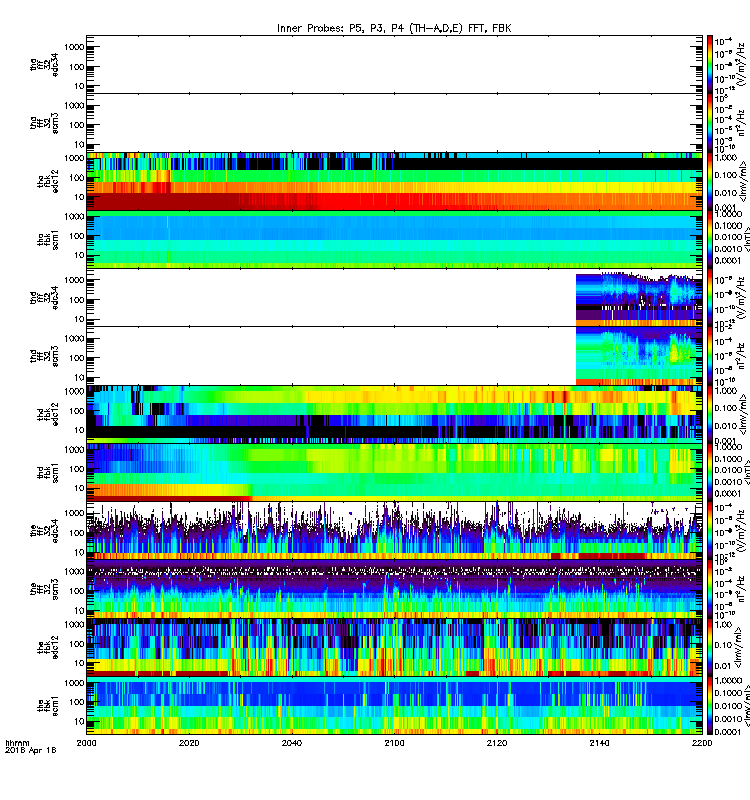
Task: Click the the fff 32 edc34 spectrogram panel
Action: (x=394, y=531)
